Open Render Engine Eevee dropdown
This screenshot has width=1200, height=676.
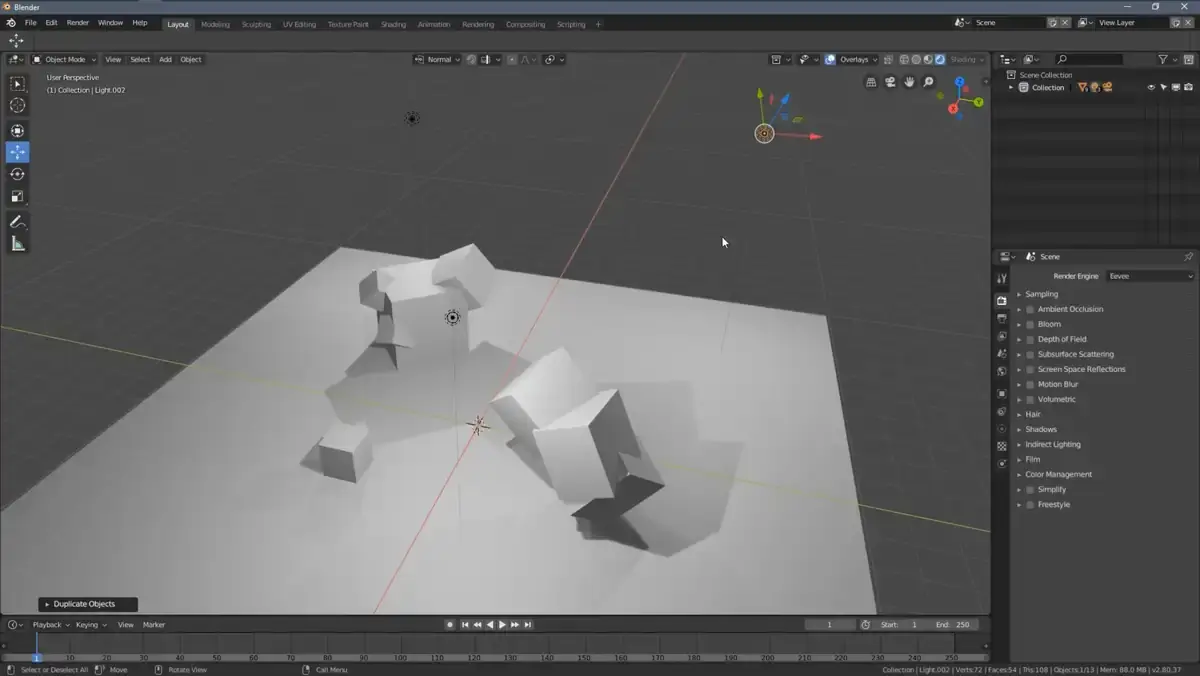tap(1150, 276)
